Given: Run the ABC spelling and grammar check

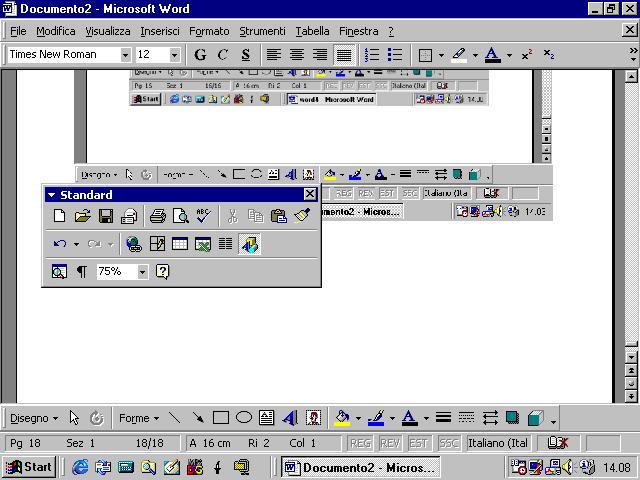Looking at the screenshot, I should (x=203, y=216).
